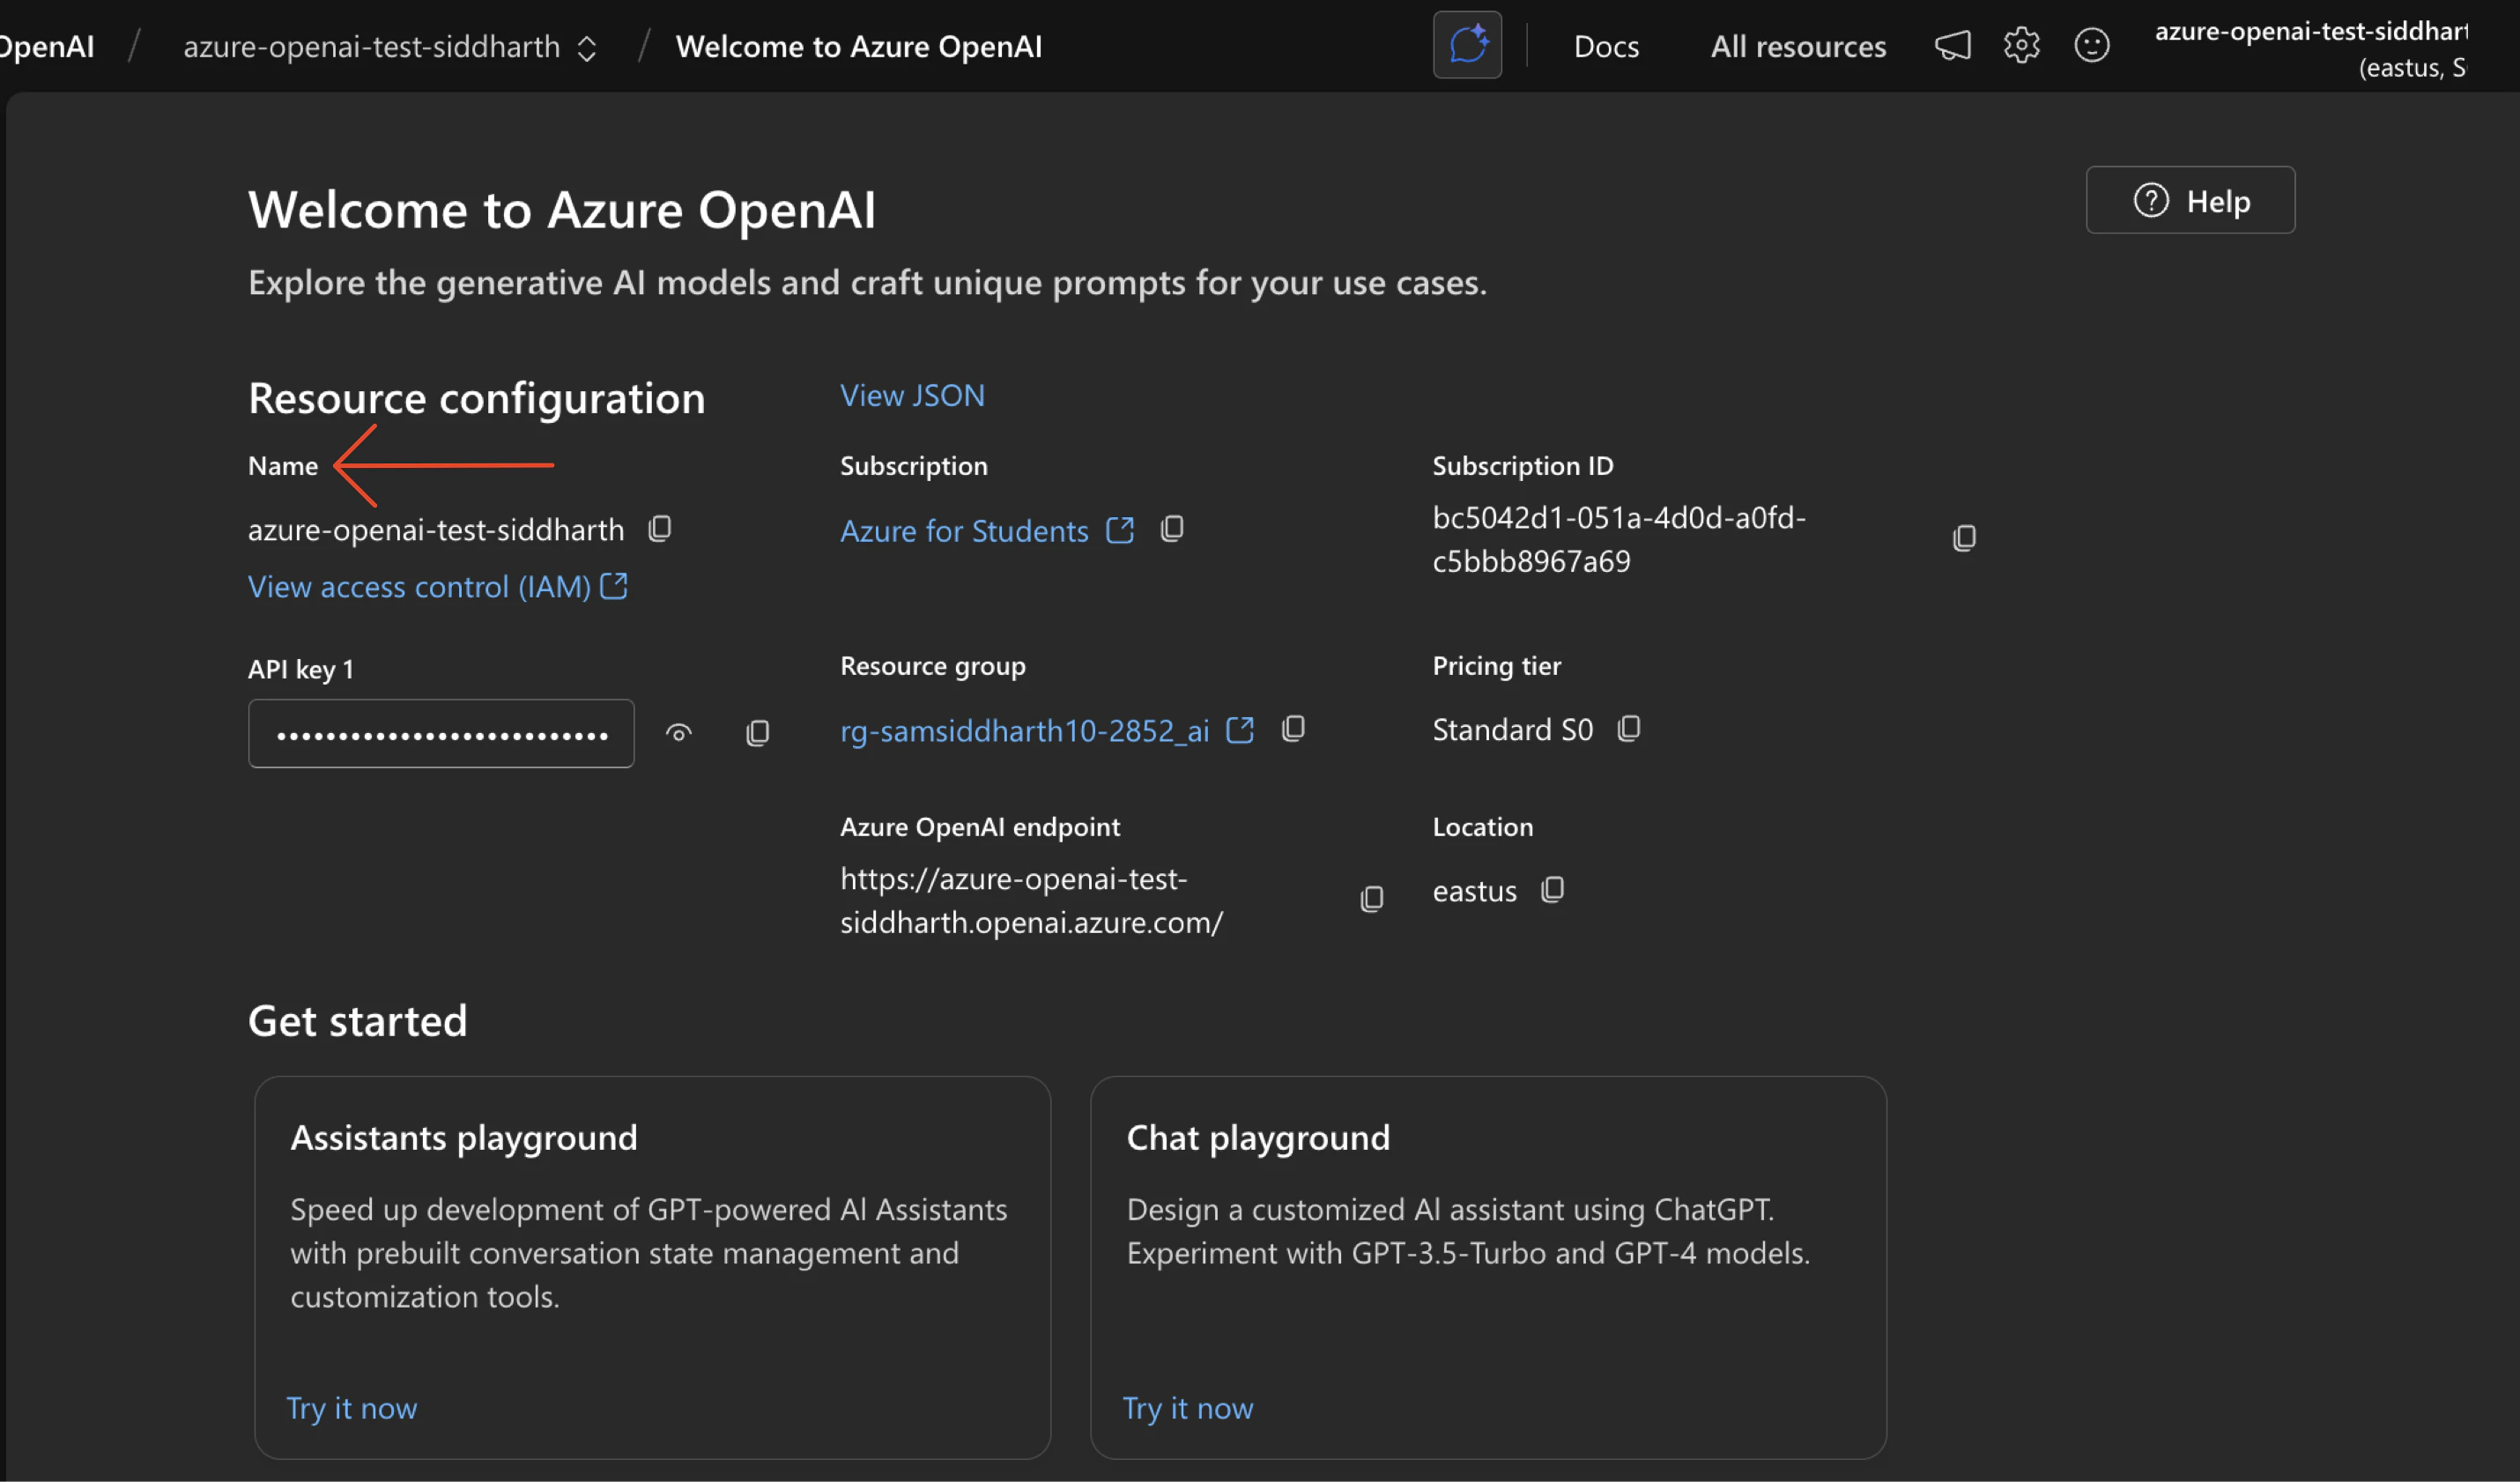Open the Docs page
2520x1482 pixels.
click(1605, 45)
